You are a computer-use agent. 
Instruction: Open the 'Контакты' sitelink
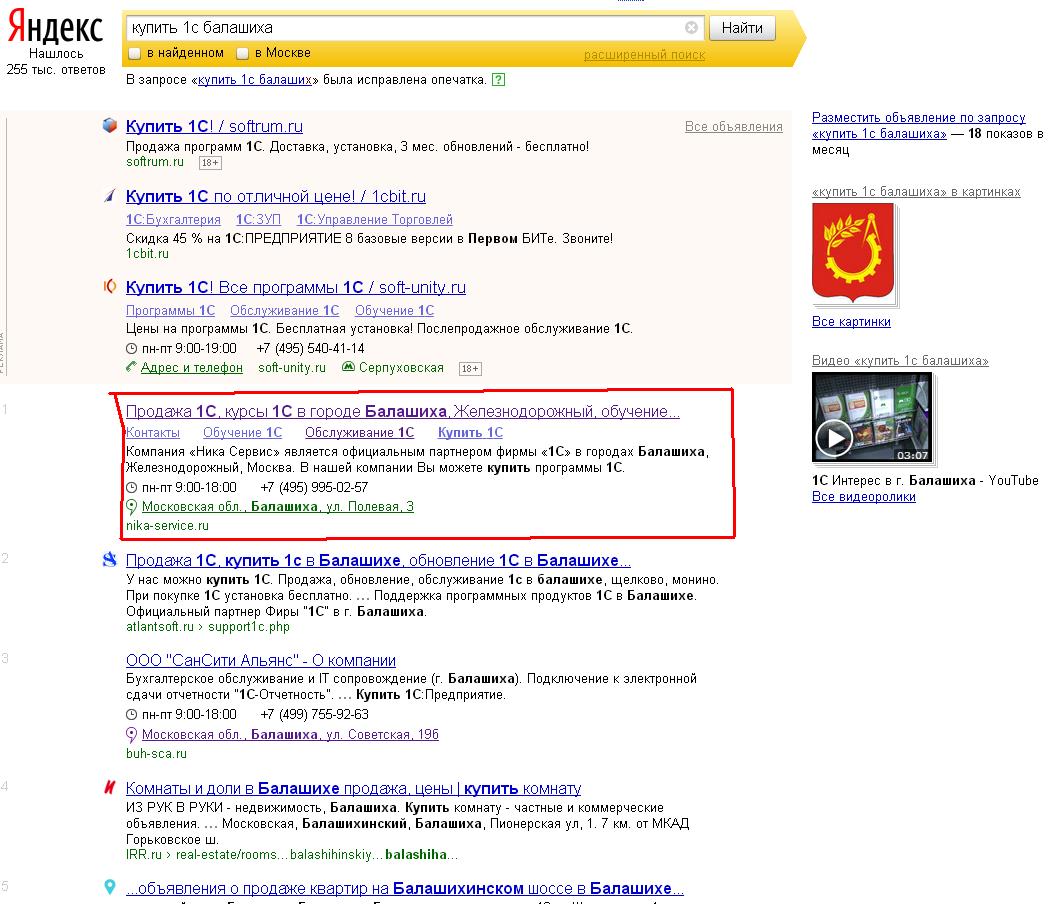(x=153, y=432)
